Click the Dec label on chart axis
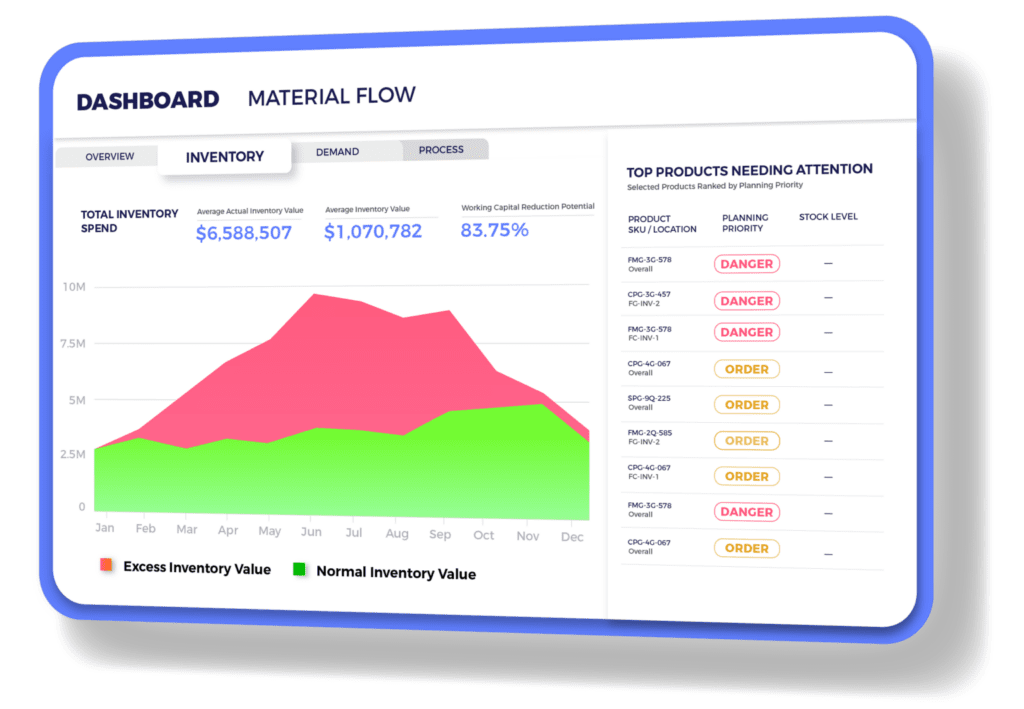The image size is (1024, 709). point(571,537)
